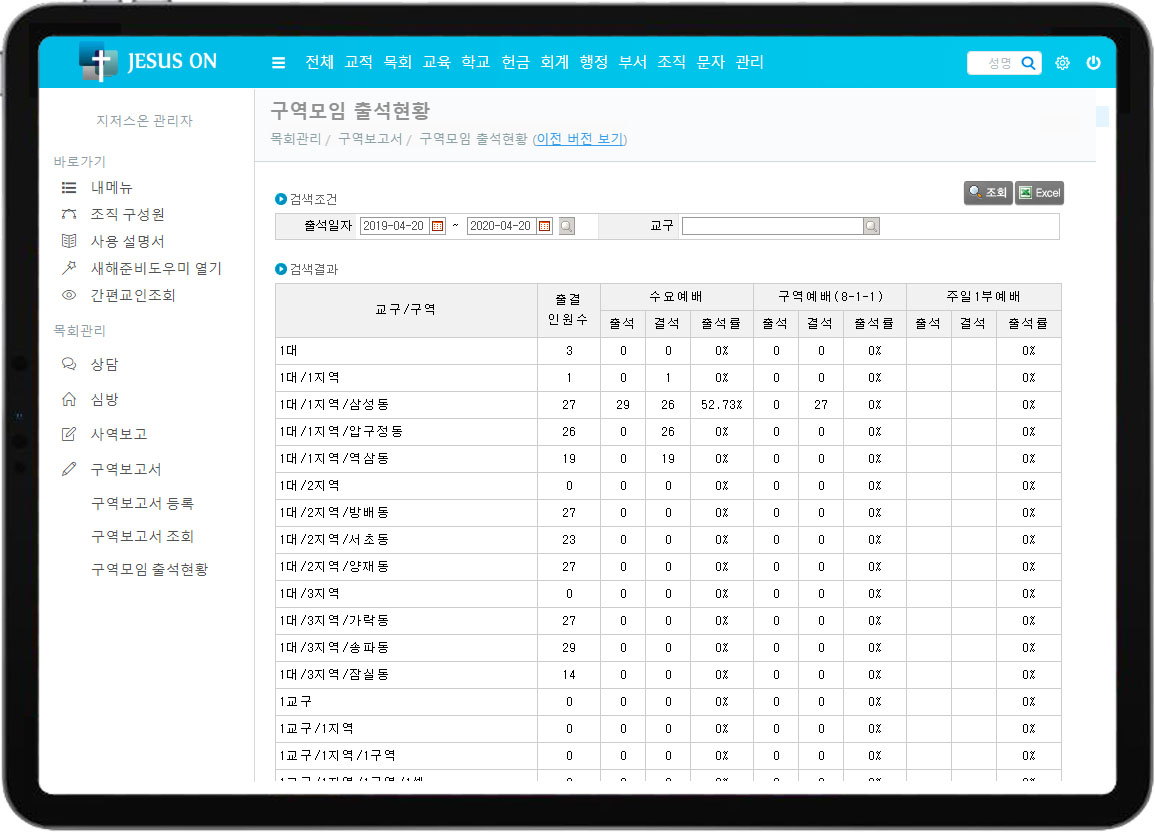The image size is (1155, 832).
Task: Export results with Excel button
Action: pyautogui.click(x=1039, y=193)
